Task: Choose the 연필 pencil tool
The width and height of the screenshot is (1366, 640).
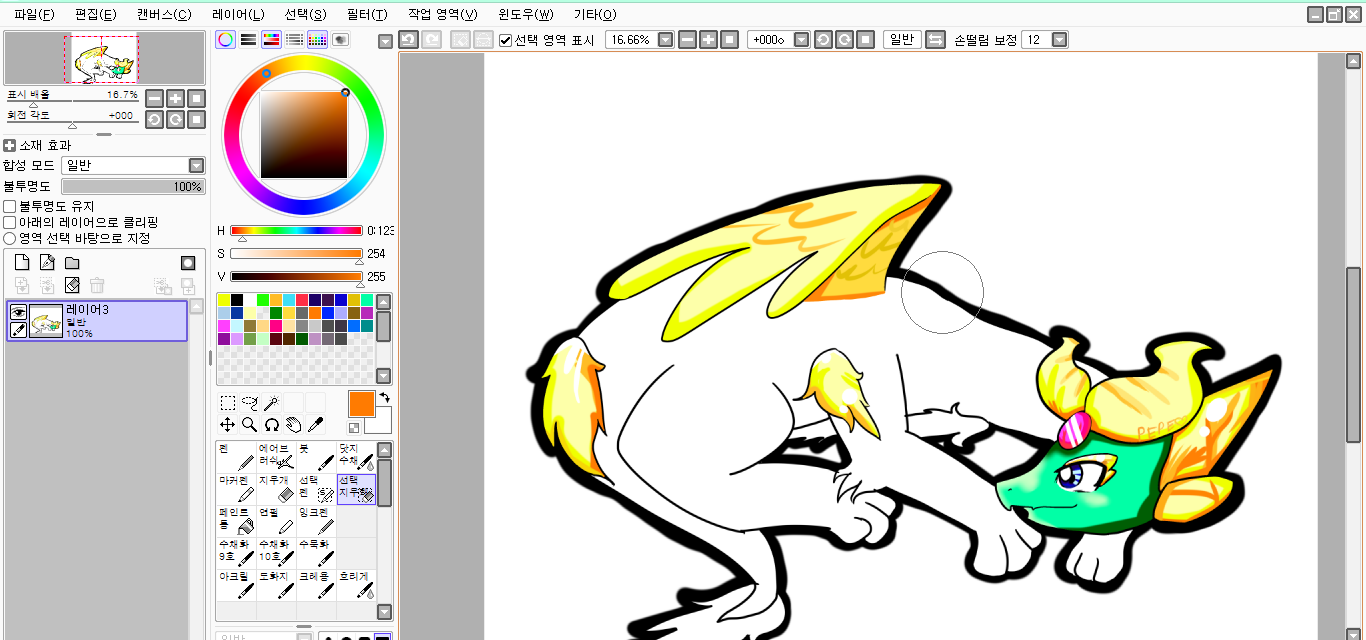Action: (x=276, y=521)
